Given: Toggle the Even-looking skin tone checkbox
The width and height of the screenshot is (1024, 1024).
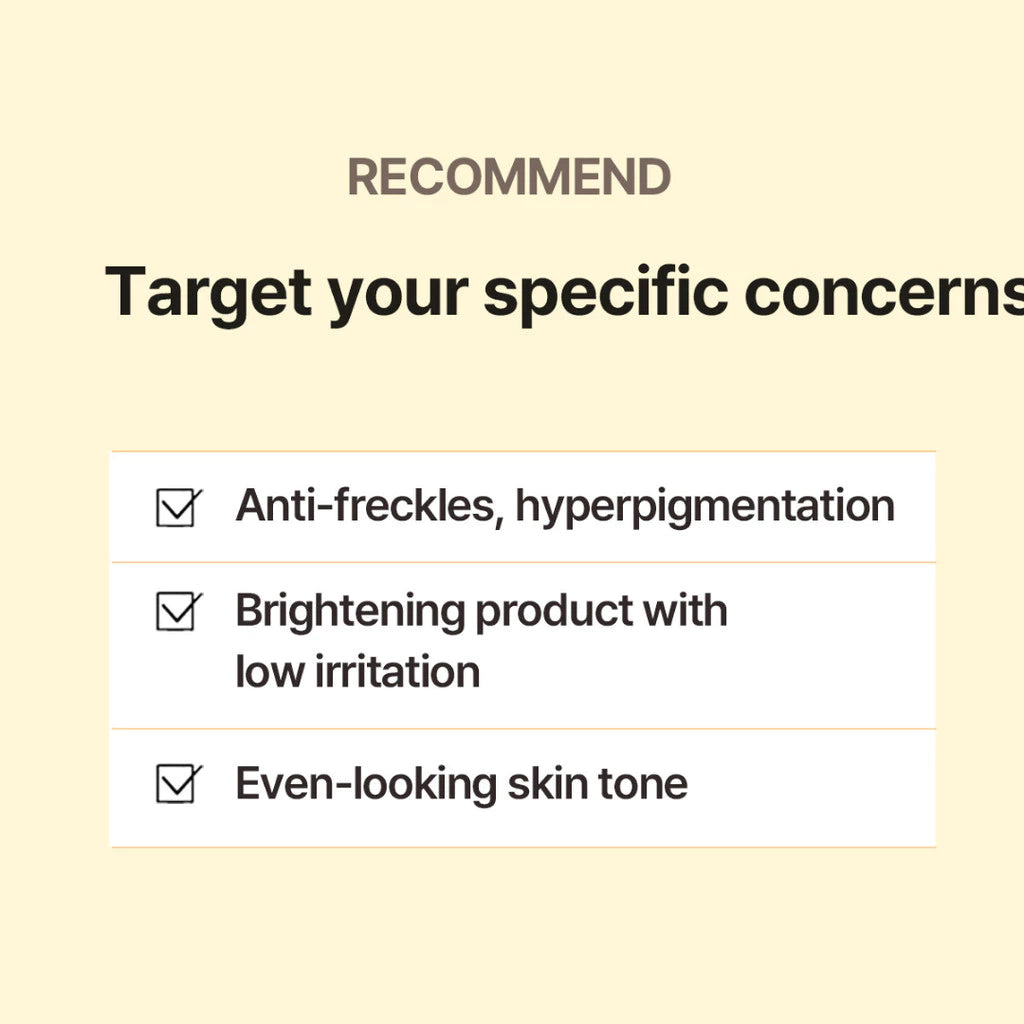Looking at the screenshot, I should tap(177, 784).
